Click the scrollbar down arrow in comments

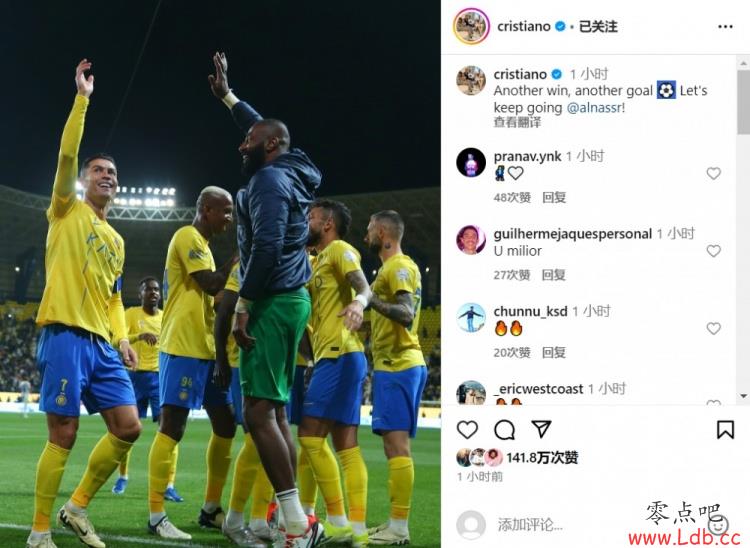[x=744, y=396]
